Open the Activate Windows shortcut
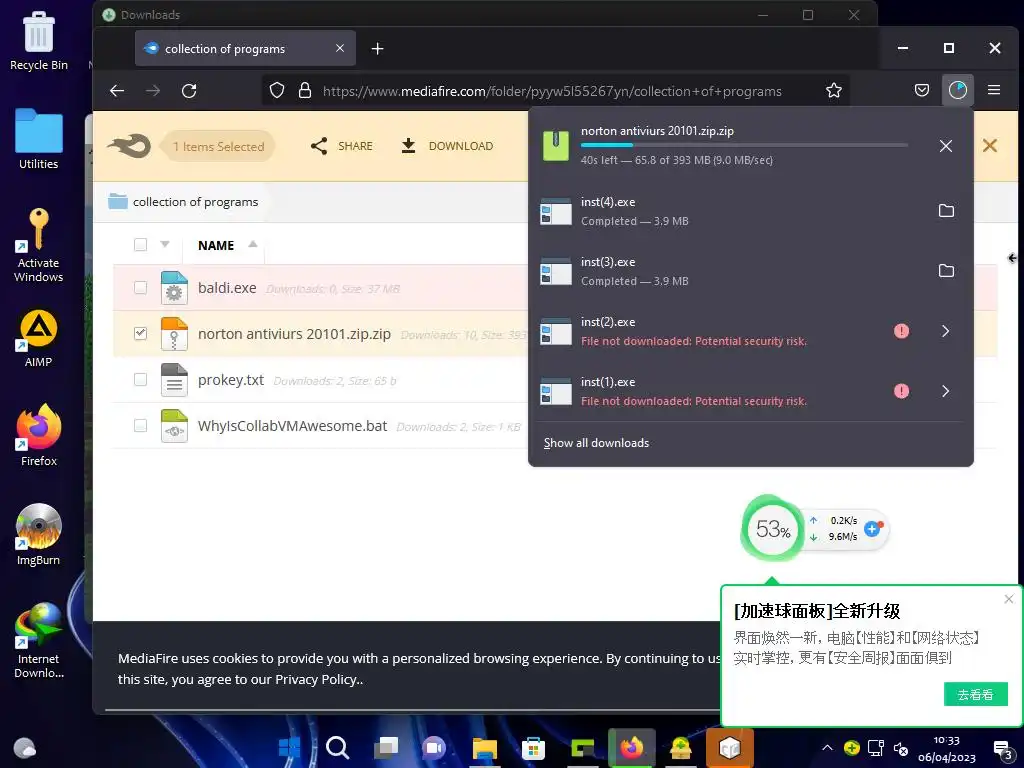The height and width of the screenshot is (768, 1024). (x=39, y=245)
